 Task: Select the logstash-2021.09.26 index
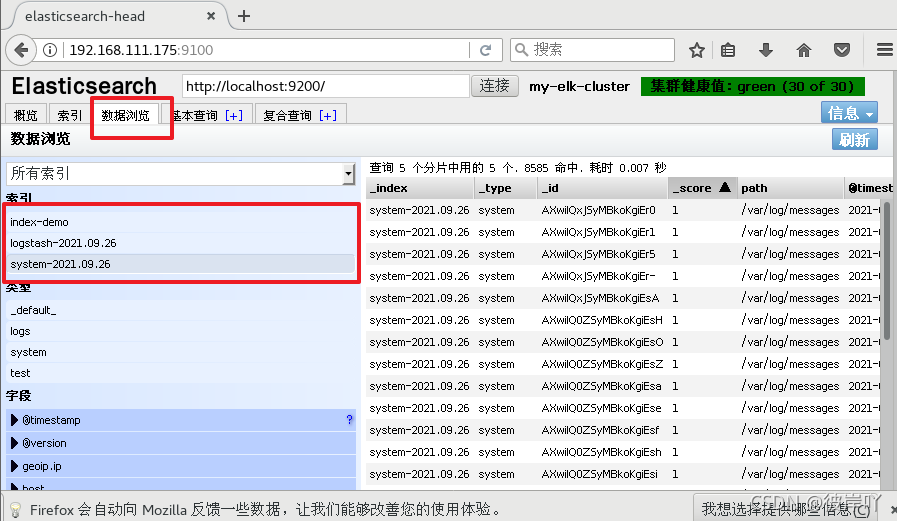point(181,243)
